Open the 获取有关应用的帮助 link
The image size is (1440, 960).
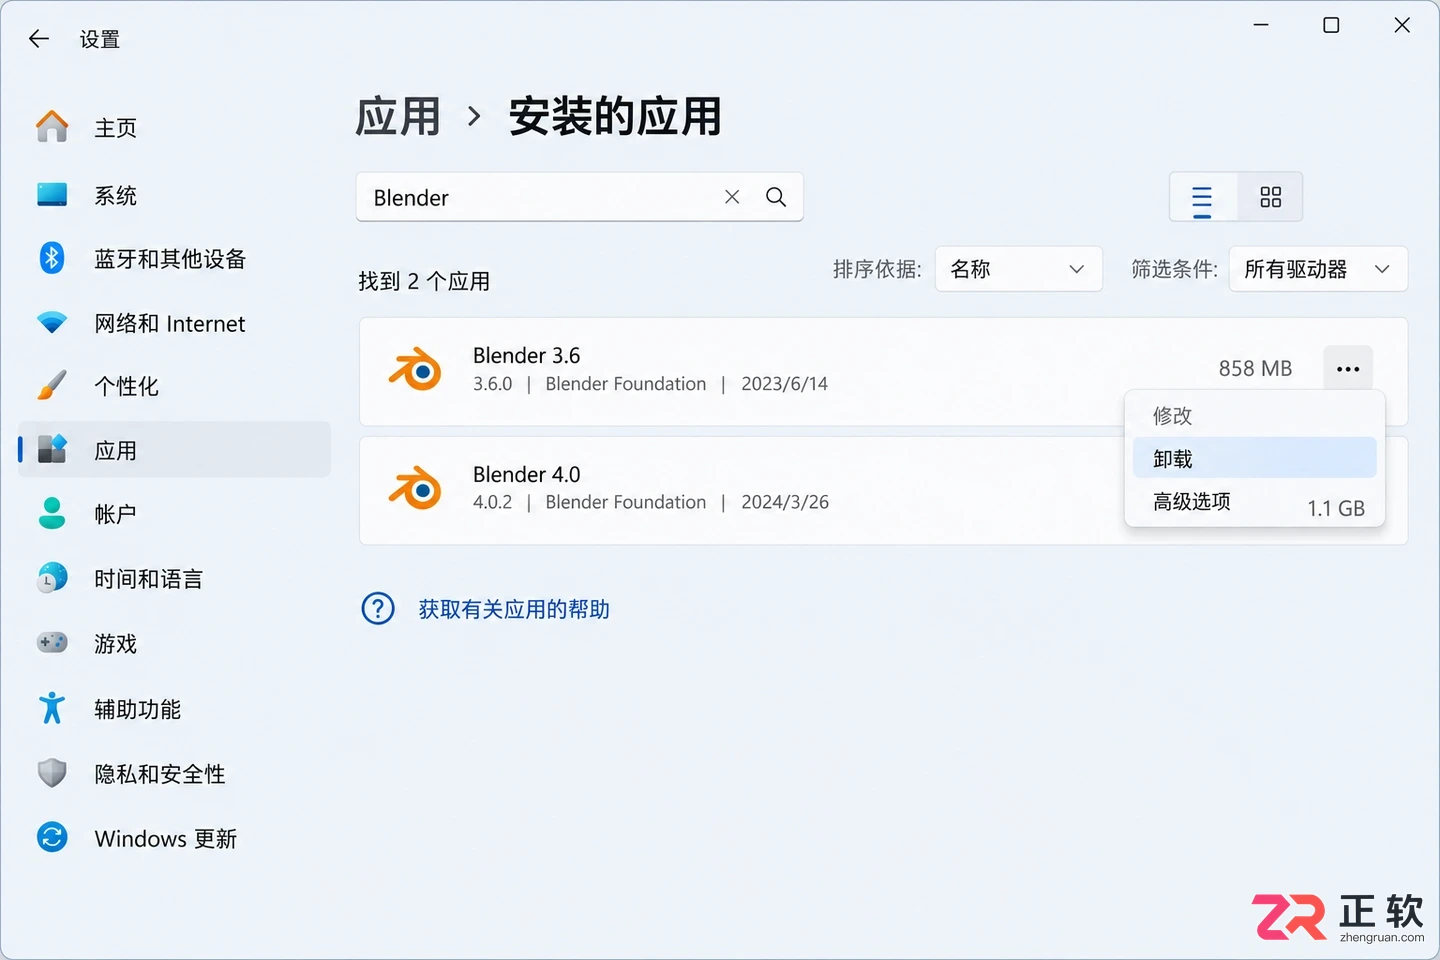pos(514,609)
